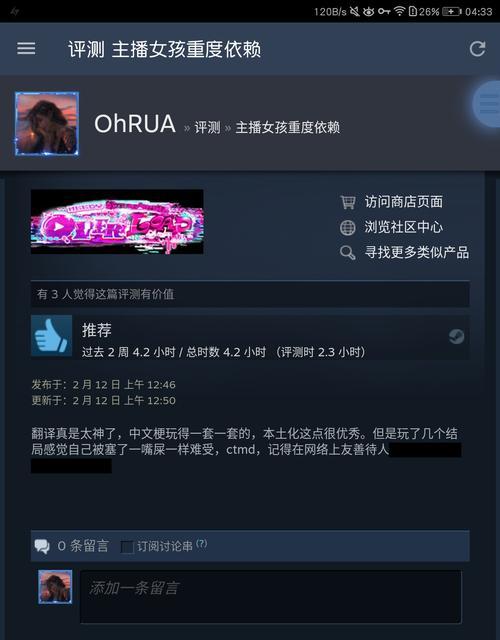The height and width of the screenshot is (640, 500).
Task: Tap the refresh icon in header
Action: (x=477, y=49)
